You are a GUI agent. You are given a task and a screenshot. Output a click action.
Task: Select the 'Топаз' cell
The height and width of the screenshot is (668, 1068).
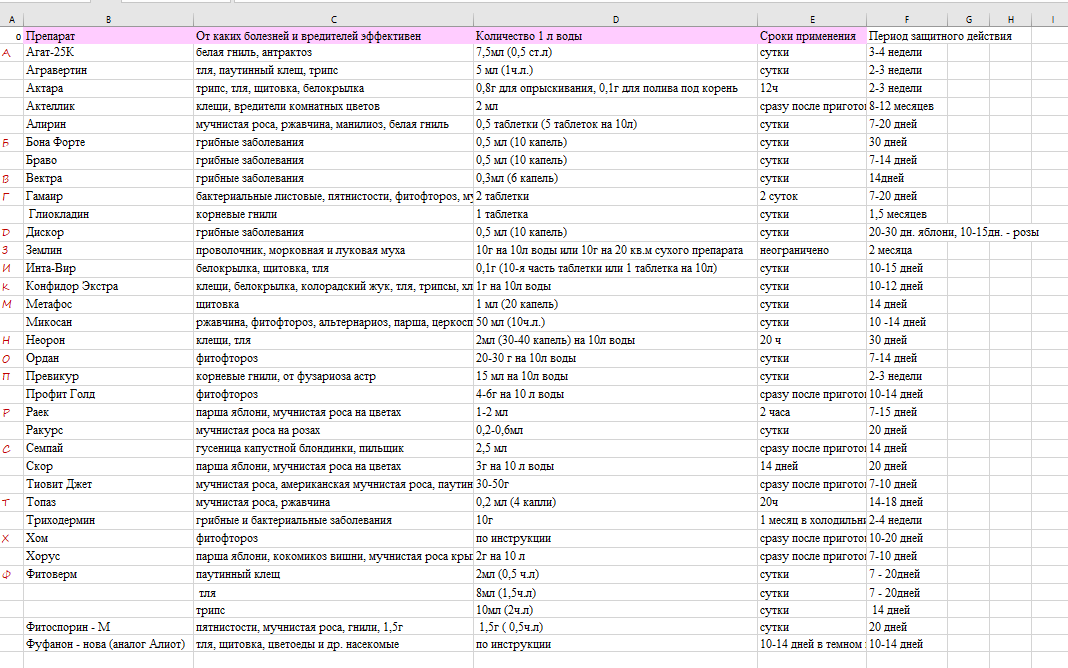click(x=108, y=503)
